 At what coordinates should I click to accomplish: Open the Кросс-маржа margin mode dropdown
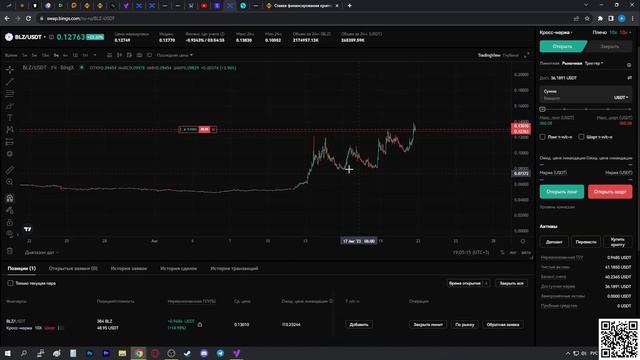556,32
